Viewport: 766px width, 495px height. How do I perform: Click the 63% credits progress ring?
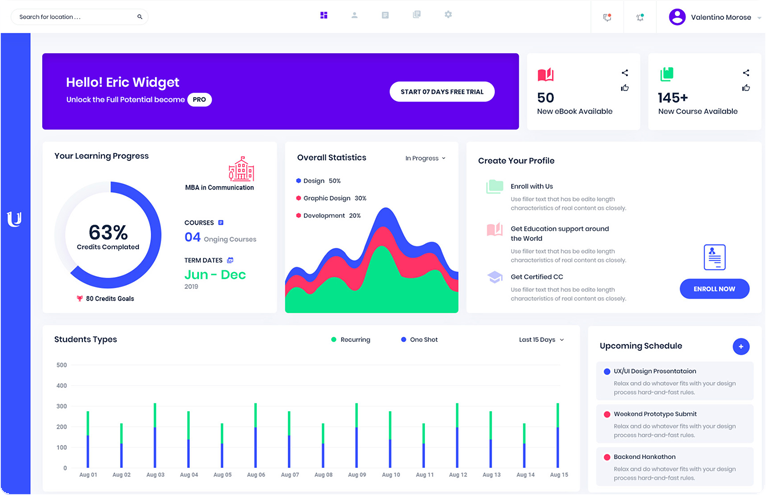pyautogui.click(x=107, y=236)
